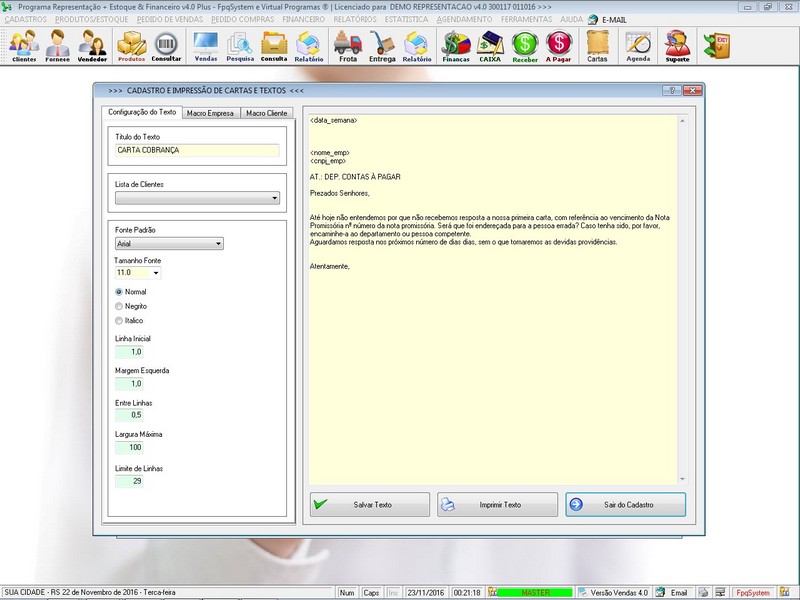Click the A Pagar icon

click(x=559, y=45)
